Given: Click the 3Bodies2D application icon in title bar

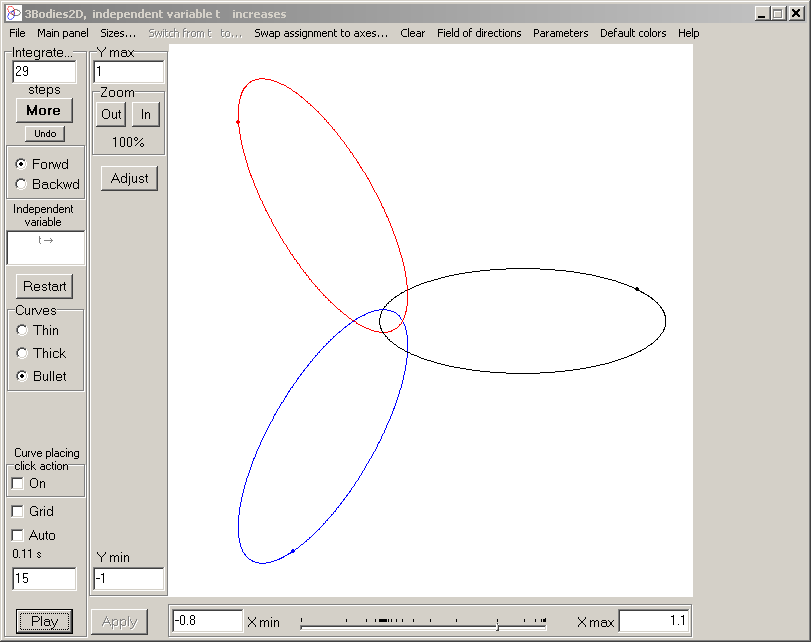Looking at the screenshot, I should pyautogui.click(x=13, y=13).
